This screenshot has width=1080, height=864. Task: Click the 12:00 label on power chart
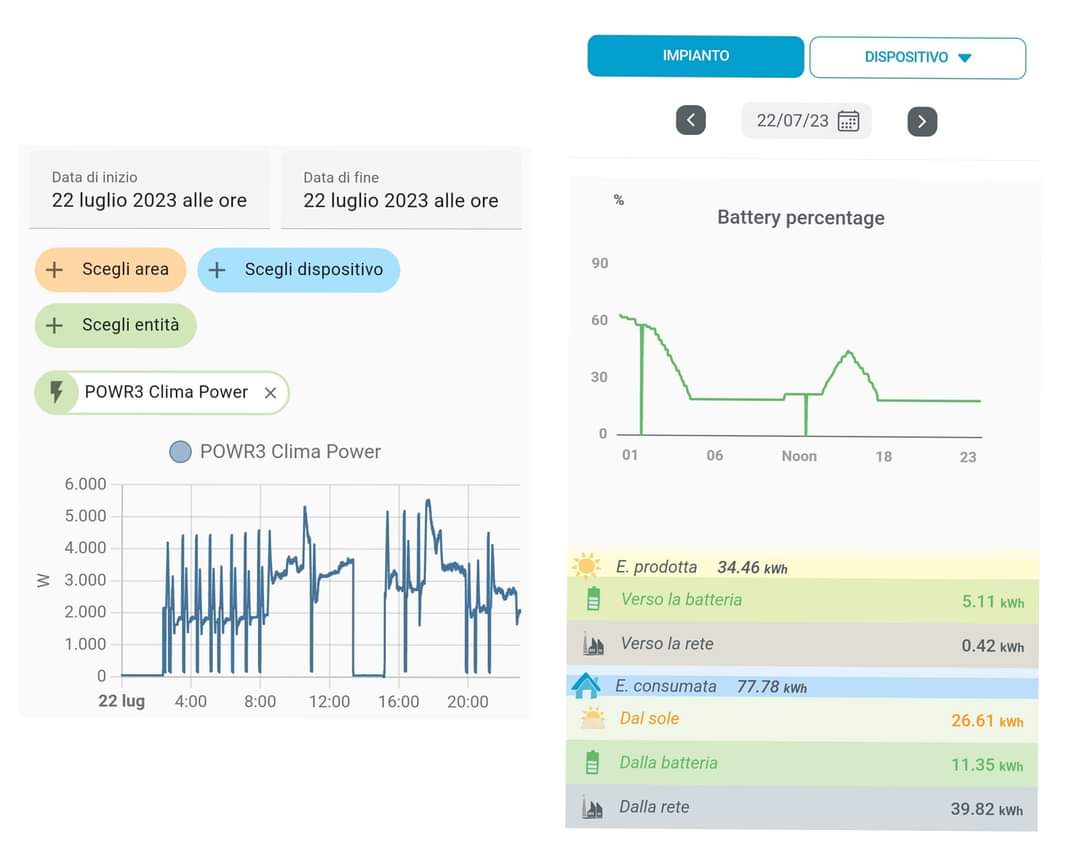point(329,702)
